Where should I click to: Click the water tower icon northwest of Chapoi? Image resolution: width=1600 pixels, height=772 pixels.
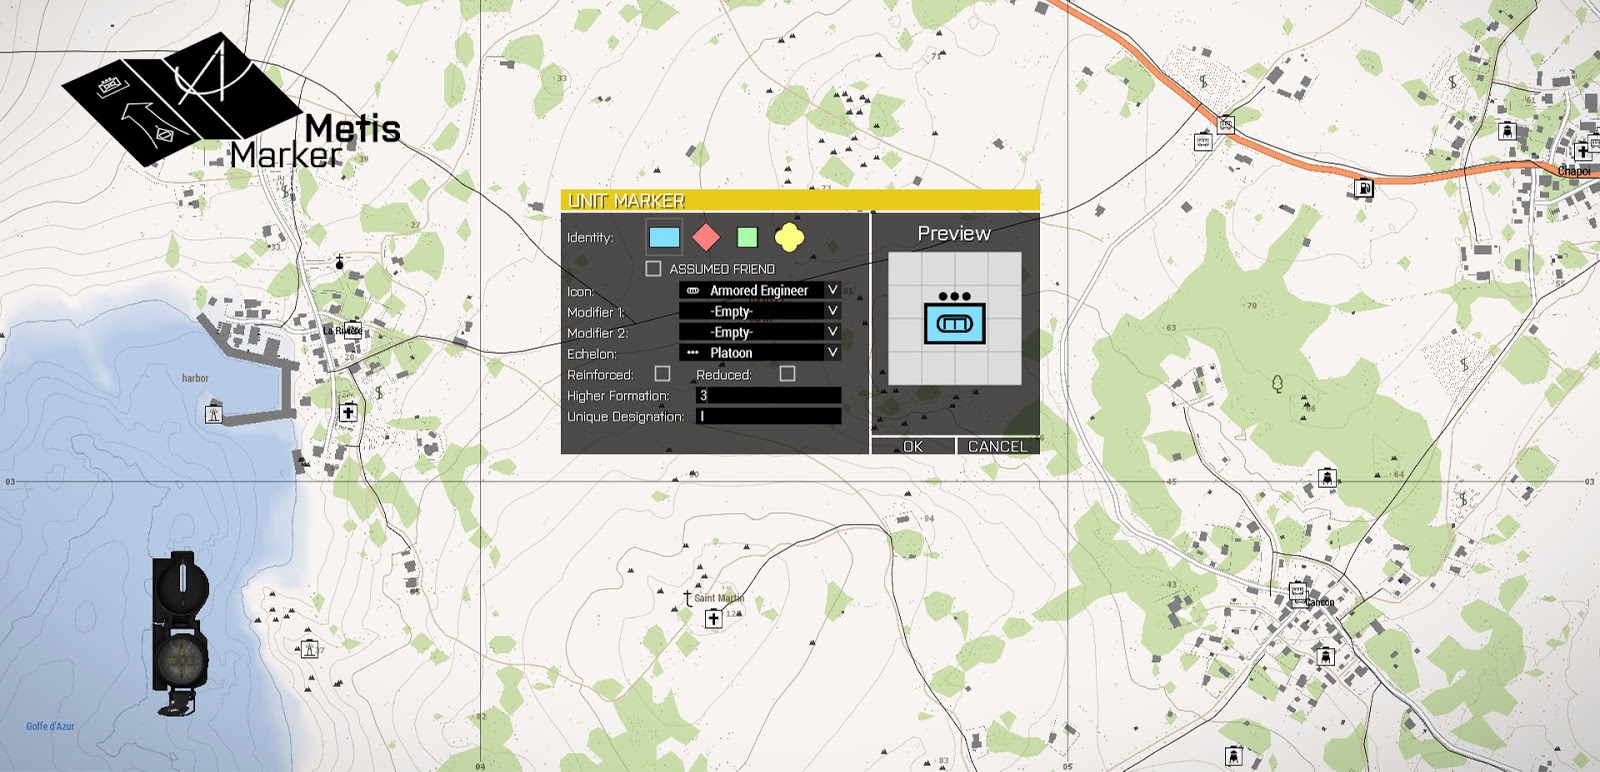pyautogui.click(x=1506, y=131)
